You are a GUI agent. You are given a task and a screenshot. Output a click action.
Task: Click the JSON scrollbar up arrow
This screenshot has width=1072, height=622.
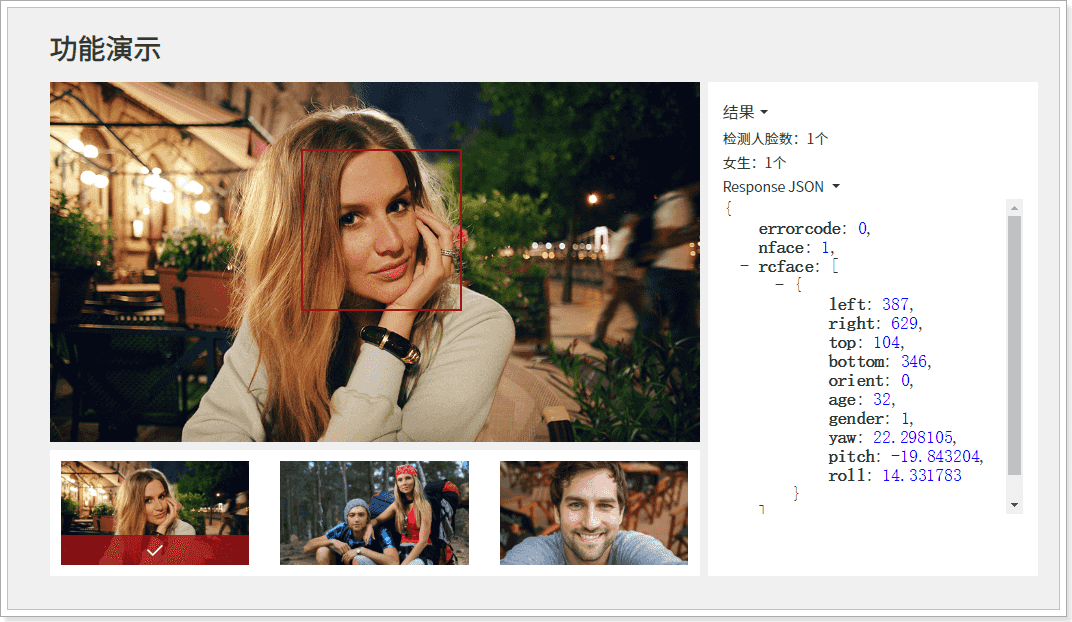point(1015,208)
